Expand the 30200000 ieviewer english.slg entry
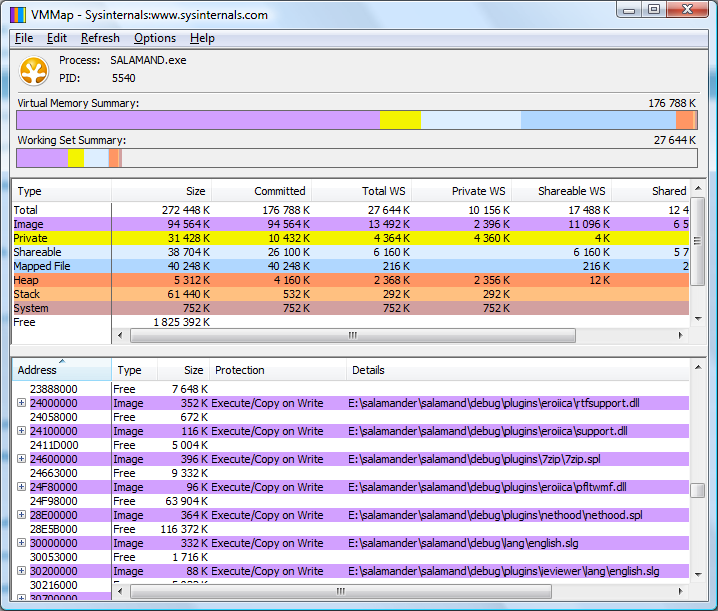718x611 pixels. coord(21,570)
